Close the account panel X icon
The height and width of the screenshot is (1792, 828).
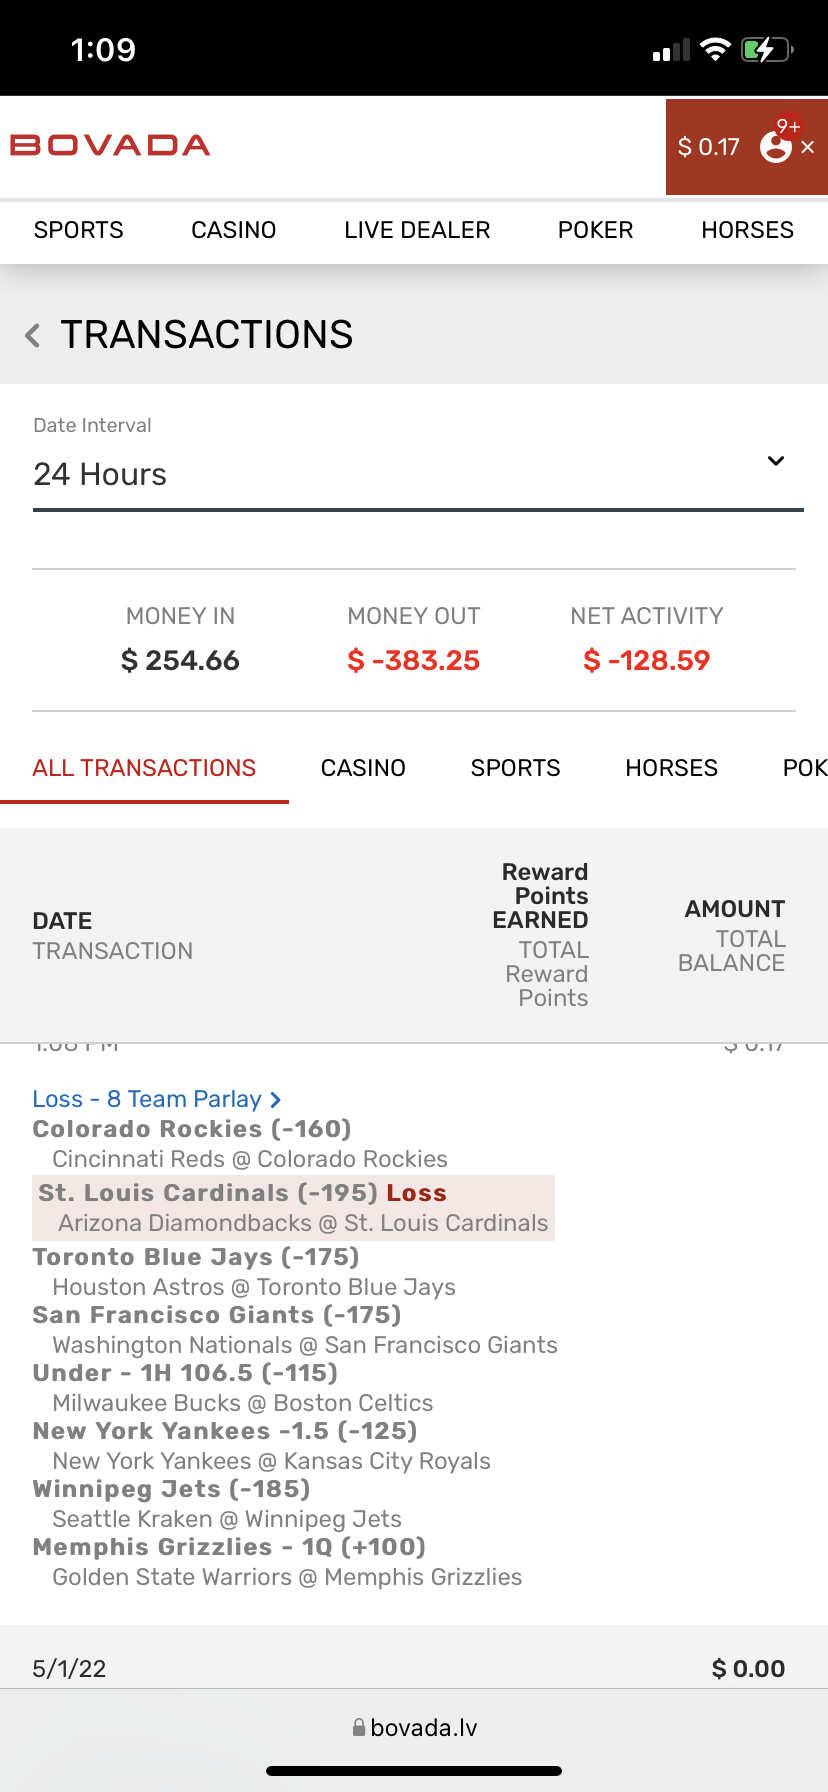tap(808, 148)
